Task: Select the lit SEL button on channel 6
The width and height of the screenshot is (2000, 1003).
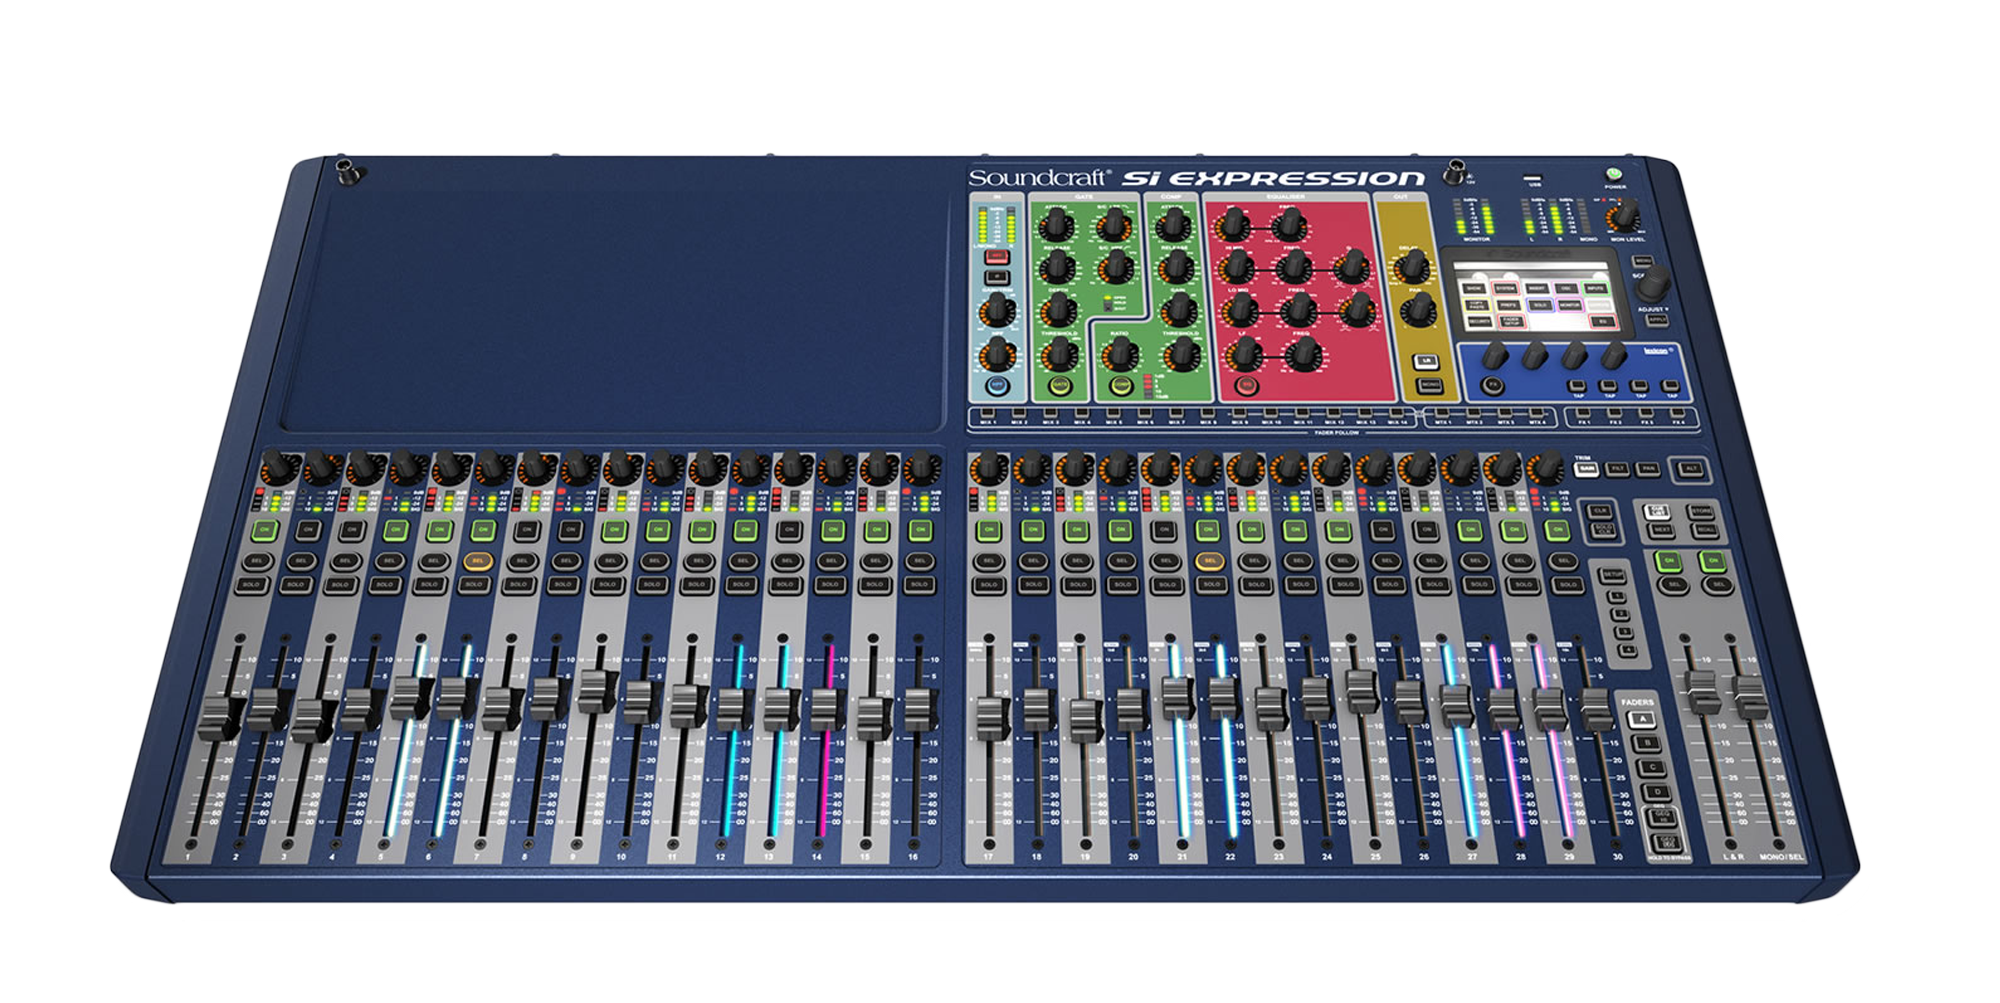Action: coord(478,561)
